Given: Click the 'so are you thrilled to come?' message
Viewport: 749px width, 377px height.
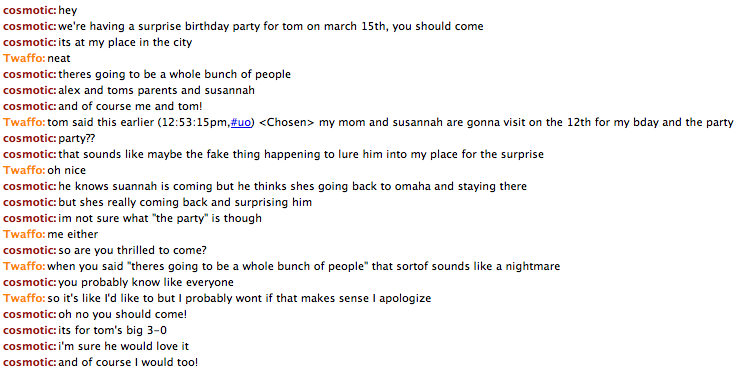Looking at the screenshot, I should 132,250.
